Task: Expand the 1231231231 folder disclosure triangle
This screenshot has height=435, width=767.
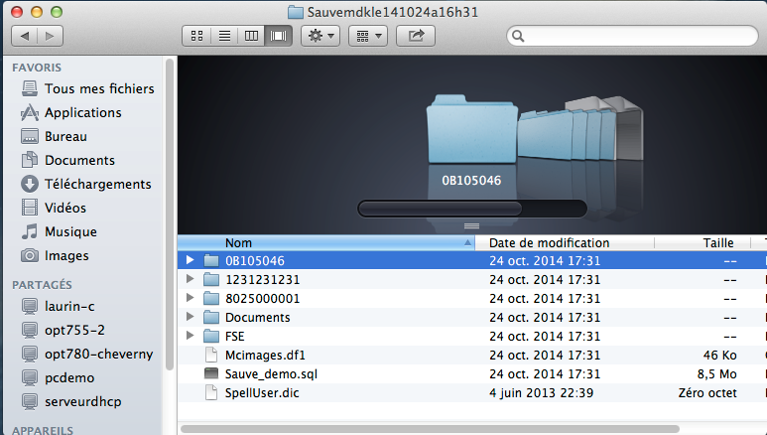Action: point(190,280)
